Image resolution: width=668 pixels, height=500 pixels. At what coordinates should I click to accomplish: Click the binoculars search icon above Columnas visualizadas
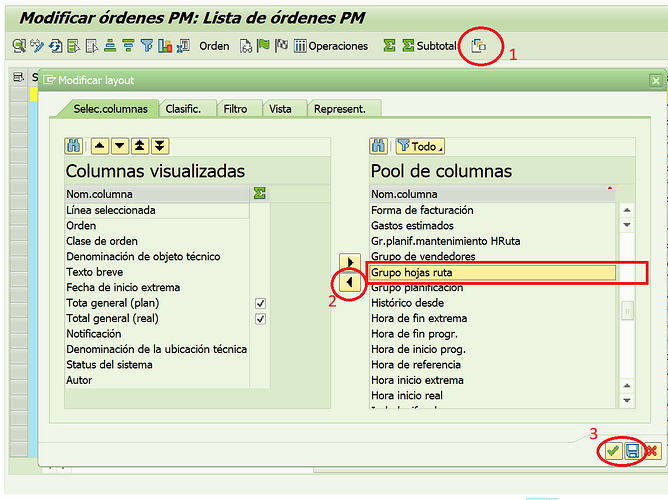73,146
